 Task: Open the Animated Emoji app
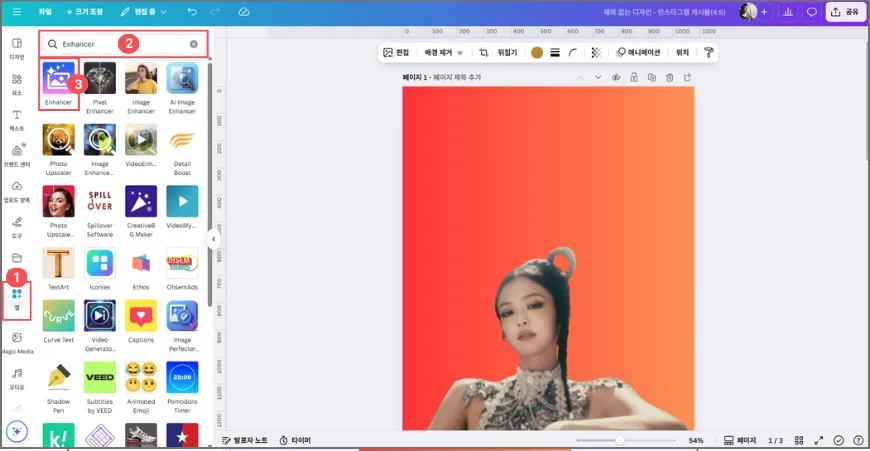[141, 387]
